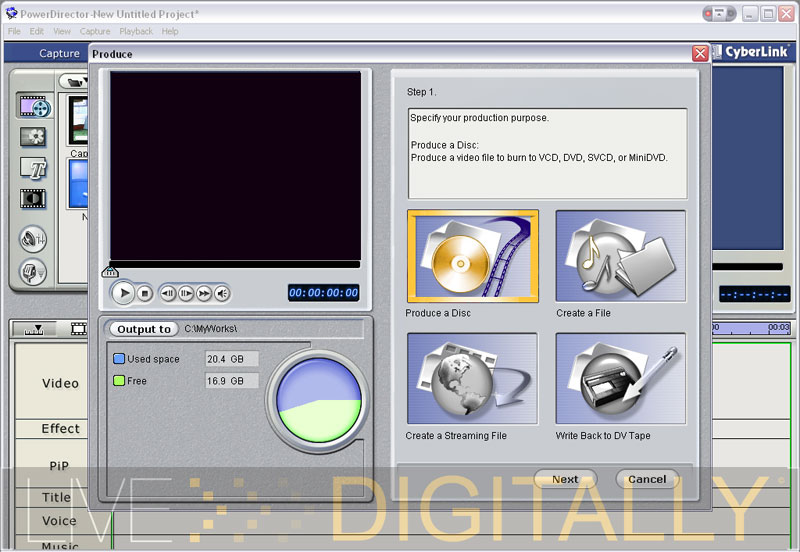Open the Voice-over recording microphone icon

point(33,270)
